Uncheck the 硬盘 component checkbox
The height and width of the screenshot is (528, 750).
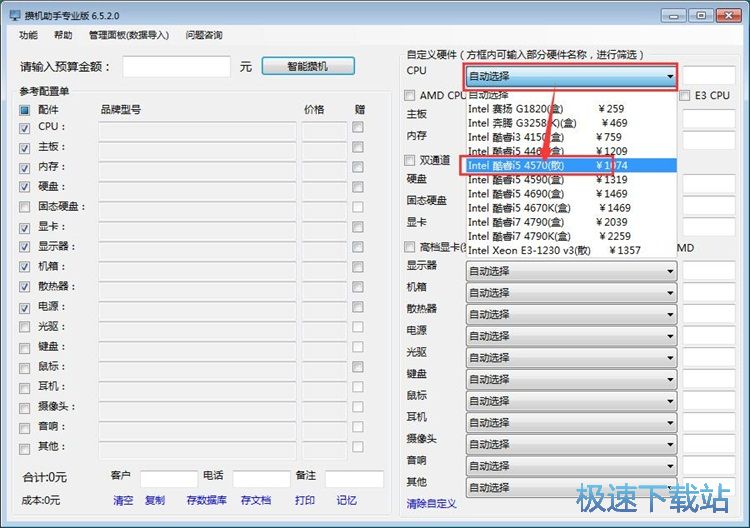coord(24,187)
